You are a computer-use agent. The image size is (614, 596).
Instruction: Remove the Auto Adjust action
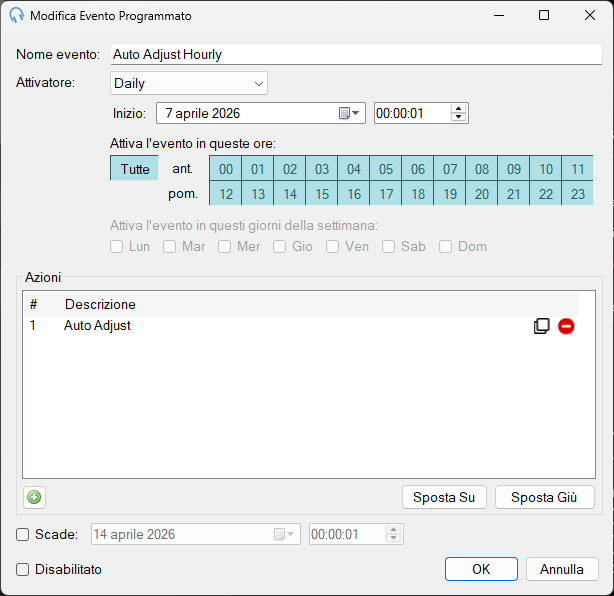click(566, 326)
